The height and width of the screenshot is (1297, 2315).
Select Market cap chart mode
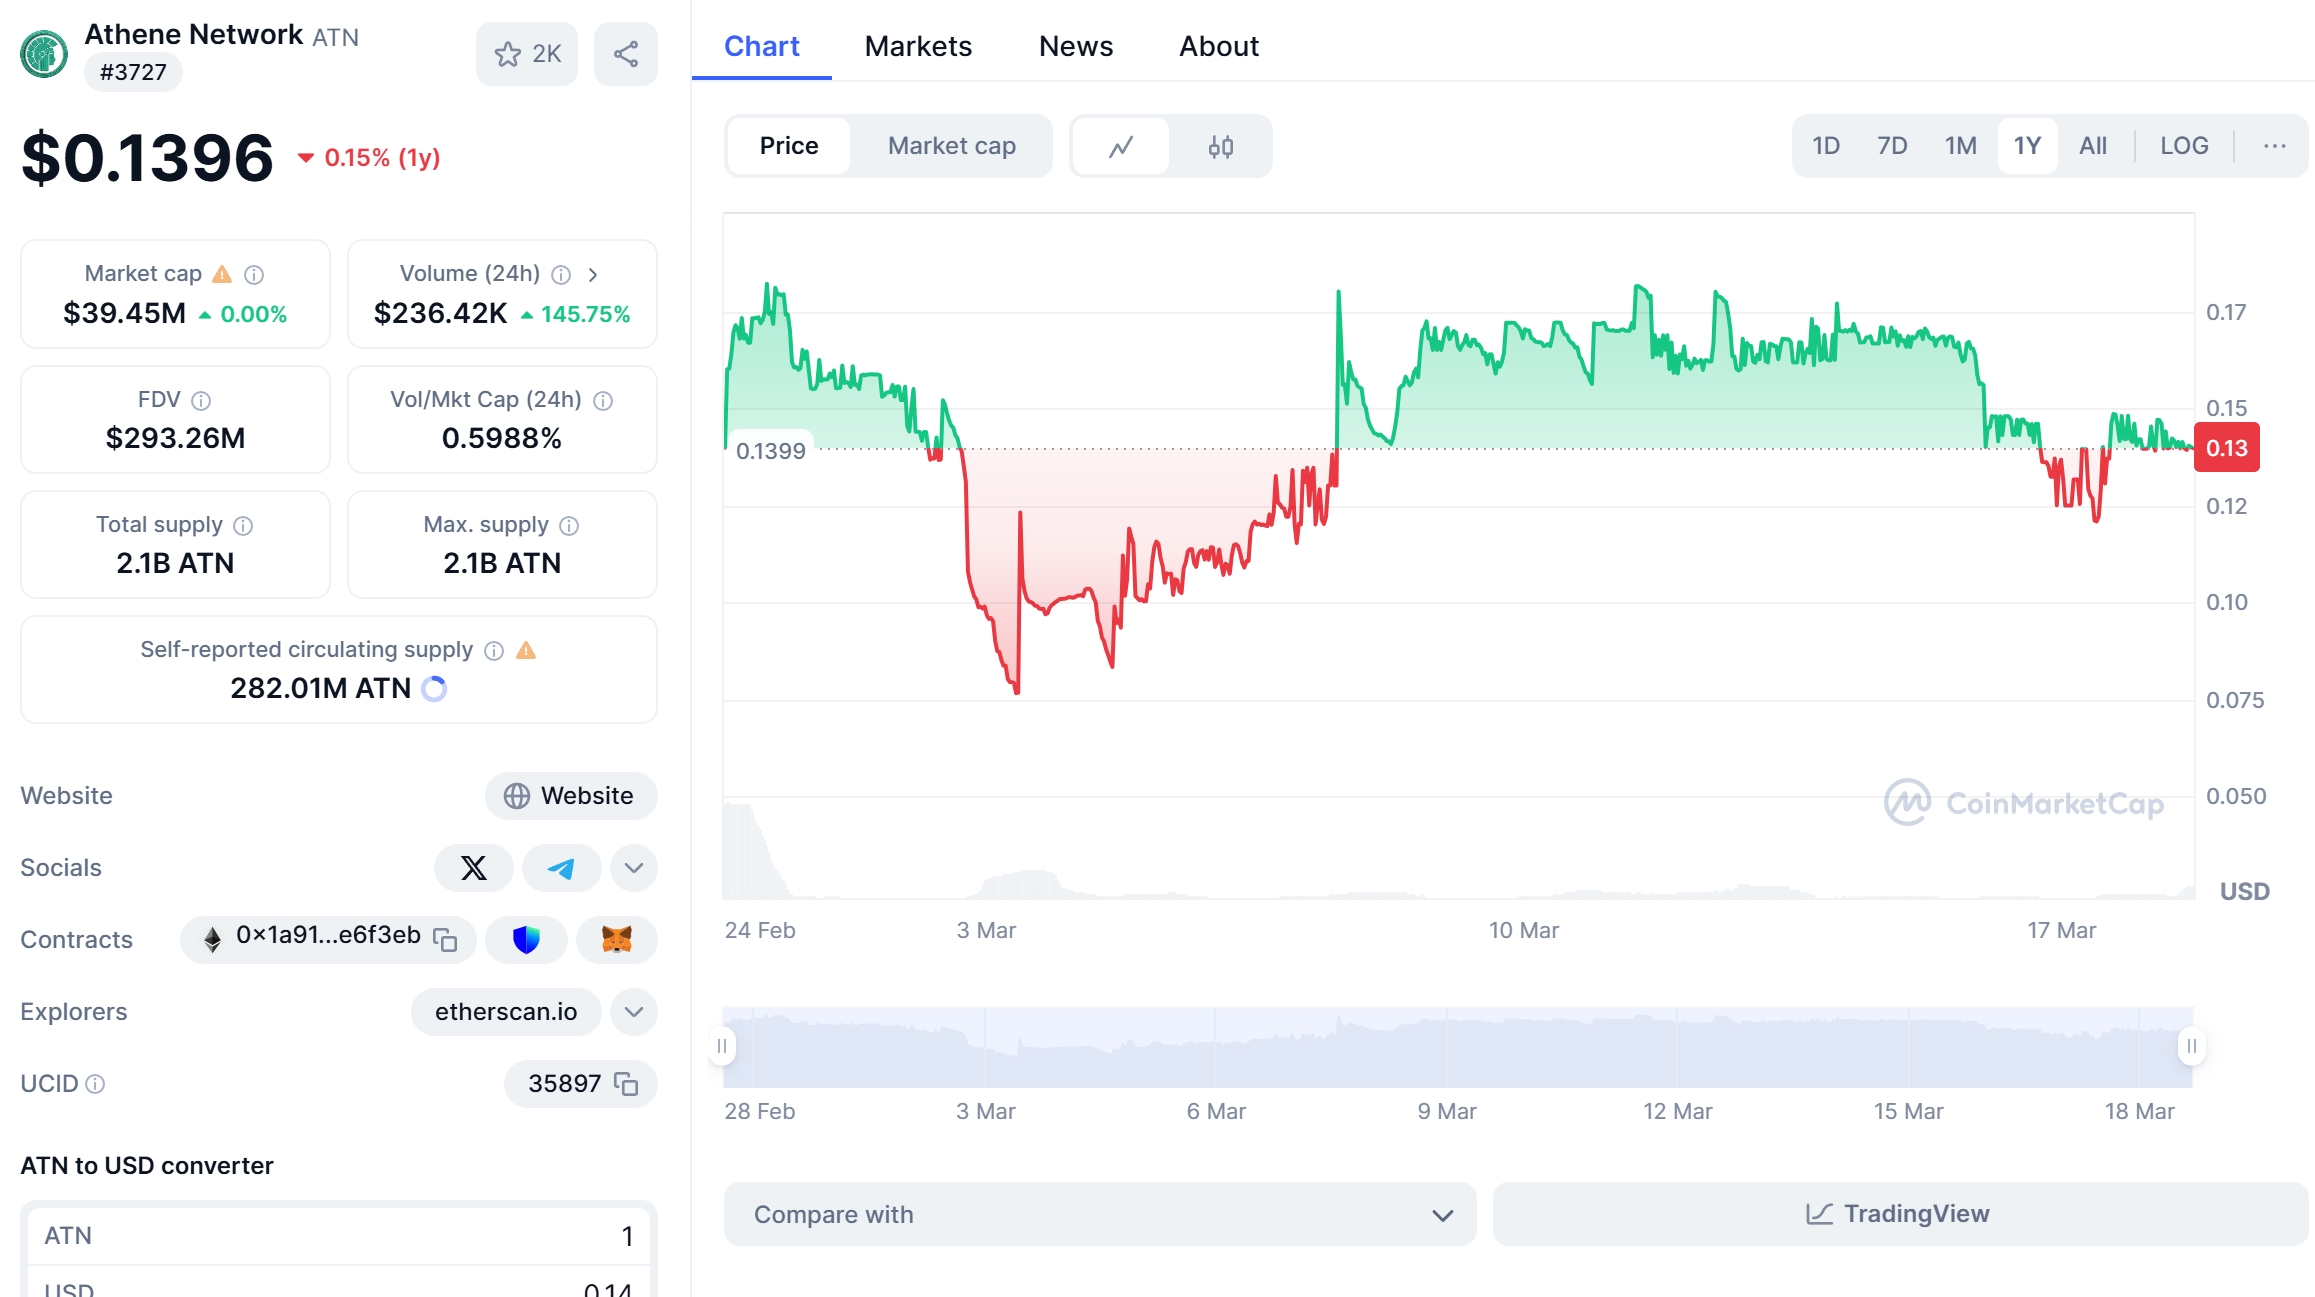coord(951,146)
